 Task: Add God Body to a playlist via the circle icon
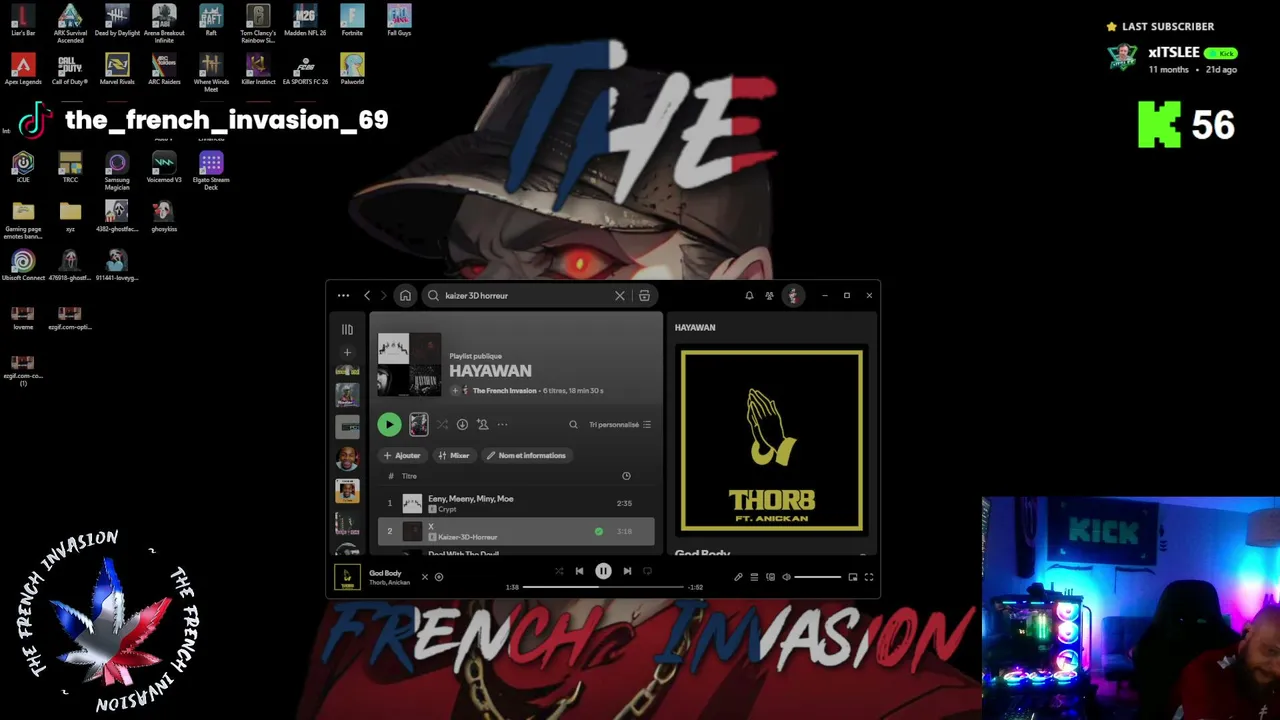[x=439, y=577]
